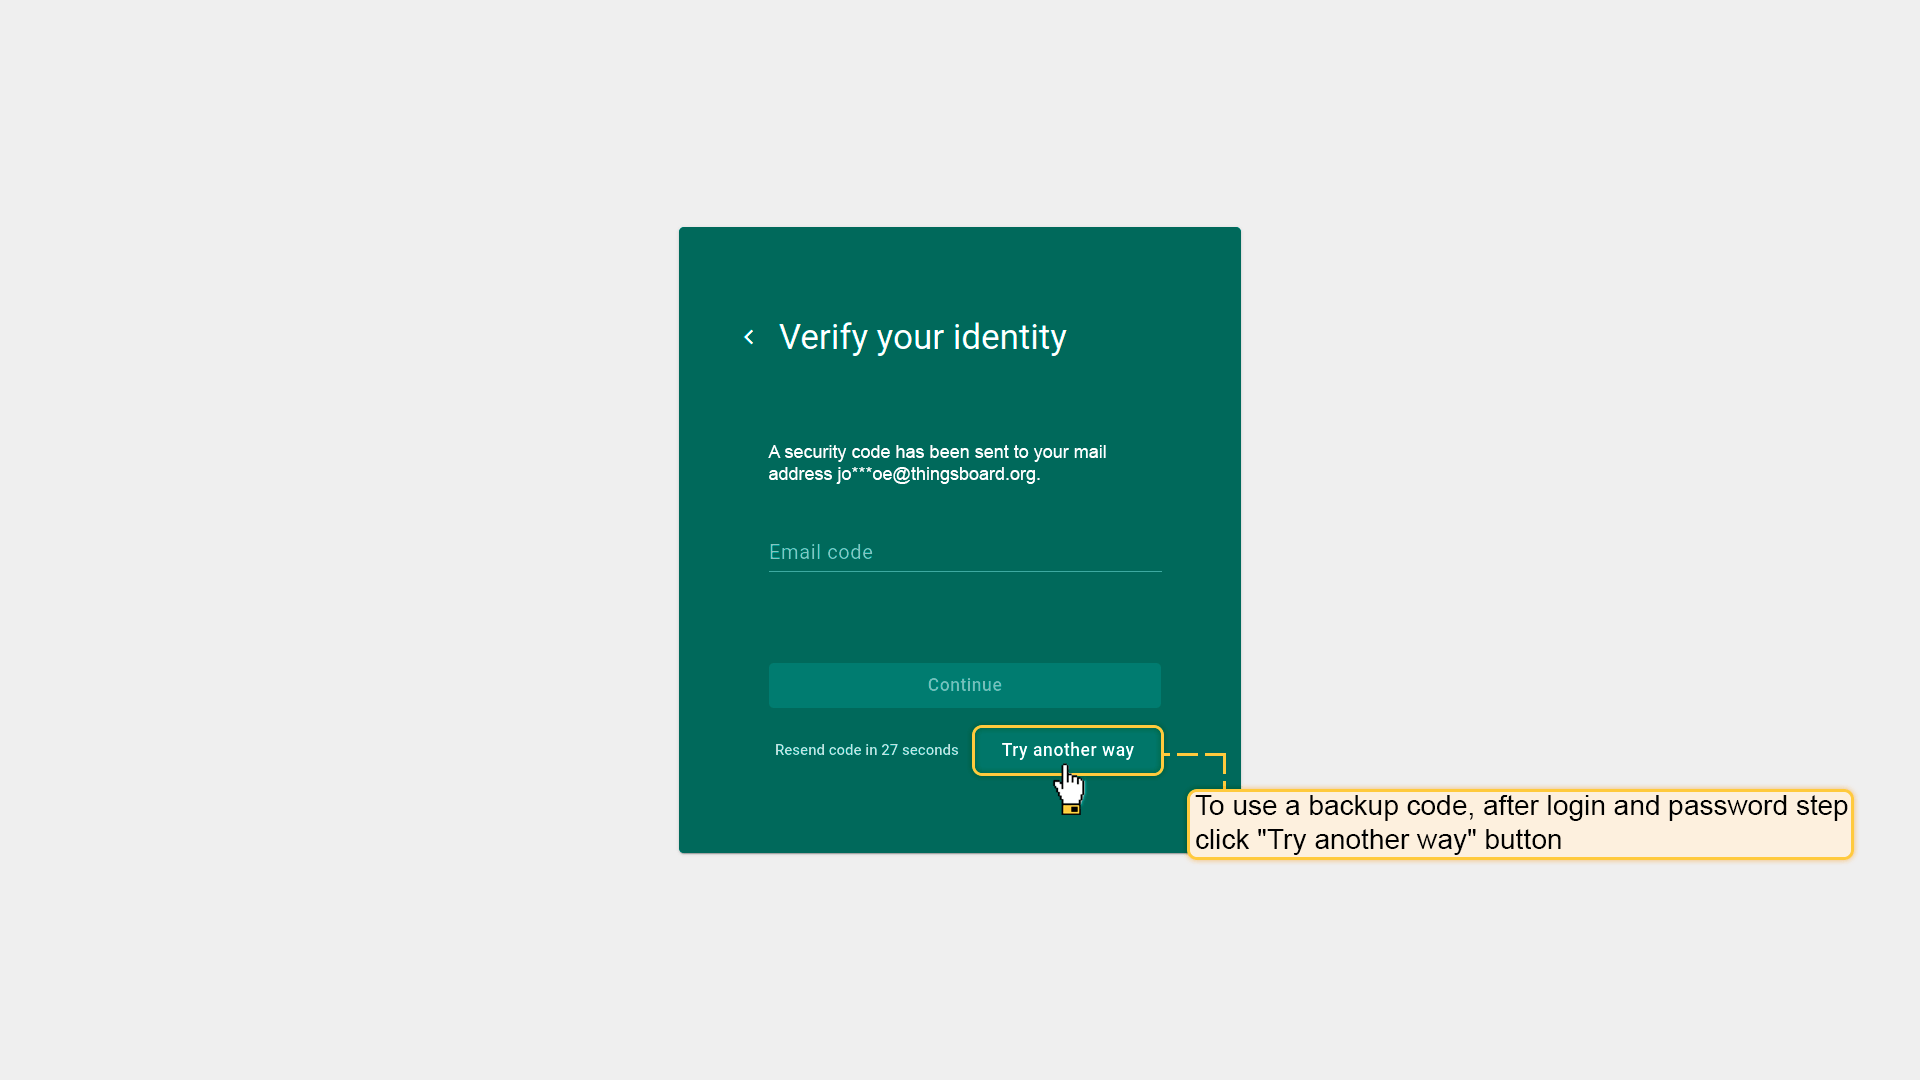Click the Resend code countdown text
Image resolution: width=1920 pixels, height=1080 pixels.
[x=866, y=750]
